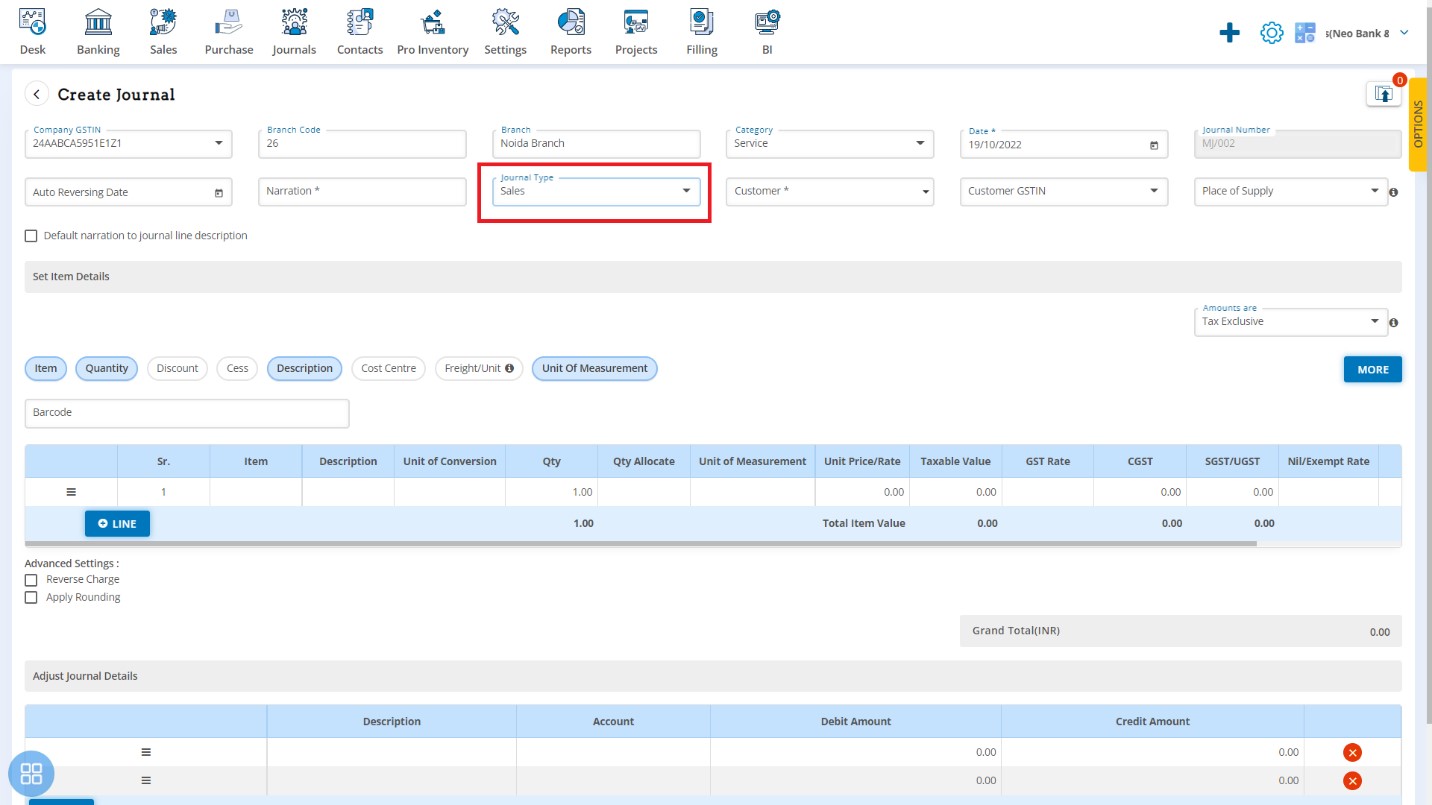Tick the Apply Rounding checkbox

tap(31, 598)
